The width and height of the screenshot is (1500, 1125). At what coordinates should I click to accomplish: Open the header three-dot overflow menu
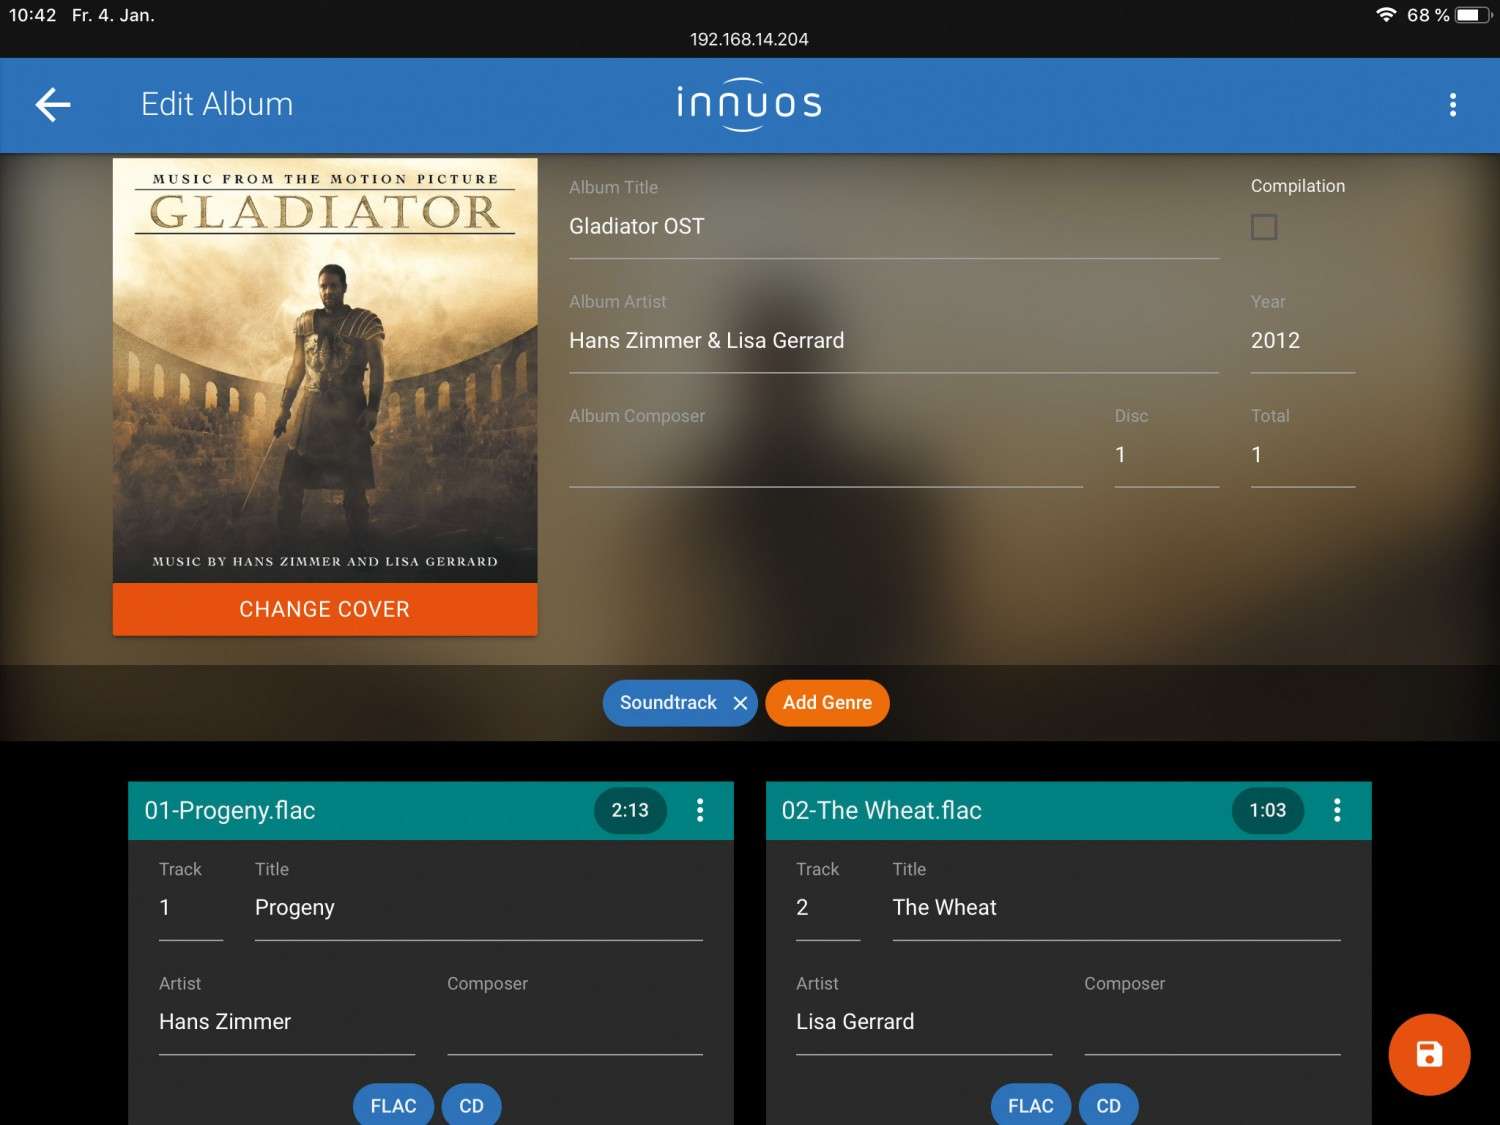(x=1452, y=104)
